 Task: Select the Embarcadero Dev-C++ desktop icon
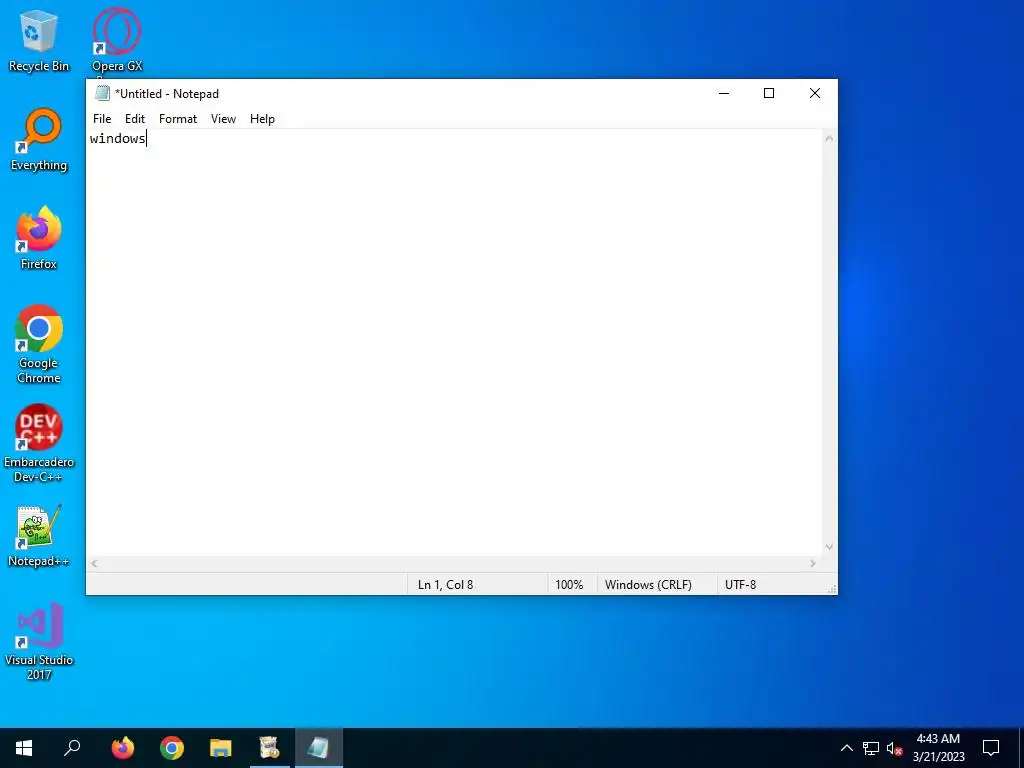39,443
